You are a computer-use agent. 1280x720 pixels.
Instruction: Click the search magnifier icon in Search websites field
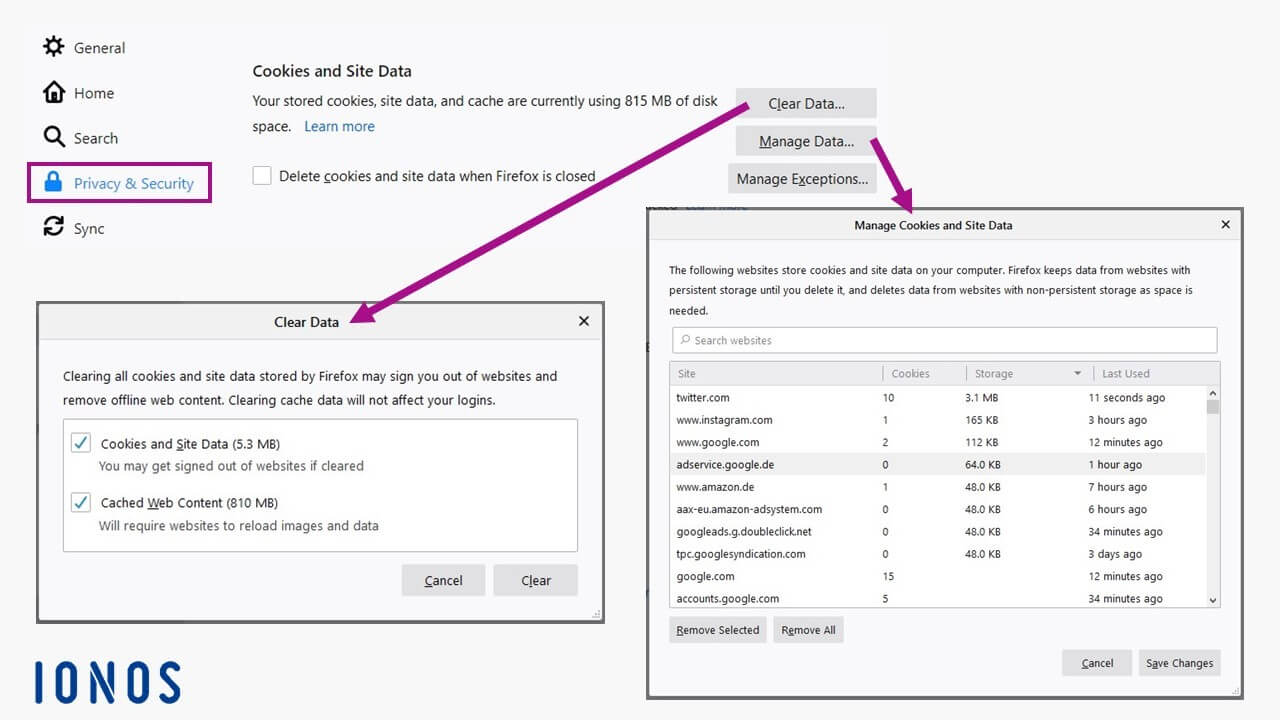click(x=685, y=340)
